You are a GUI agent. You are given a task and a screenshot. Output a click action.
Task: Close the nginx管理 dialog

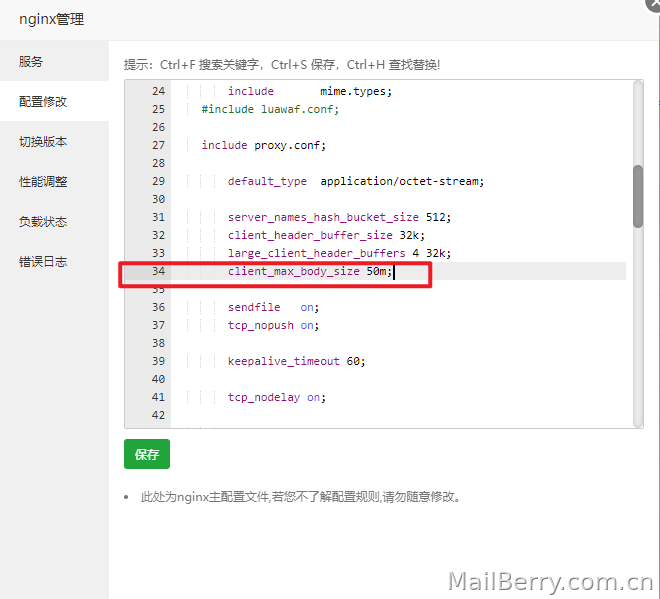click(x=654, y=3)
